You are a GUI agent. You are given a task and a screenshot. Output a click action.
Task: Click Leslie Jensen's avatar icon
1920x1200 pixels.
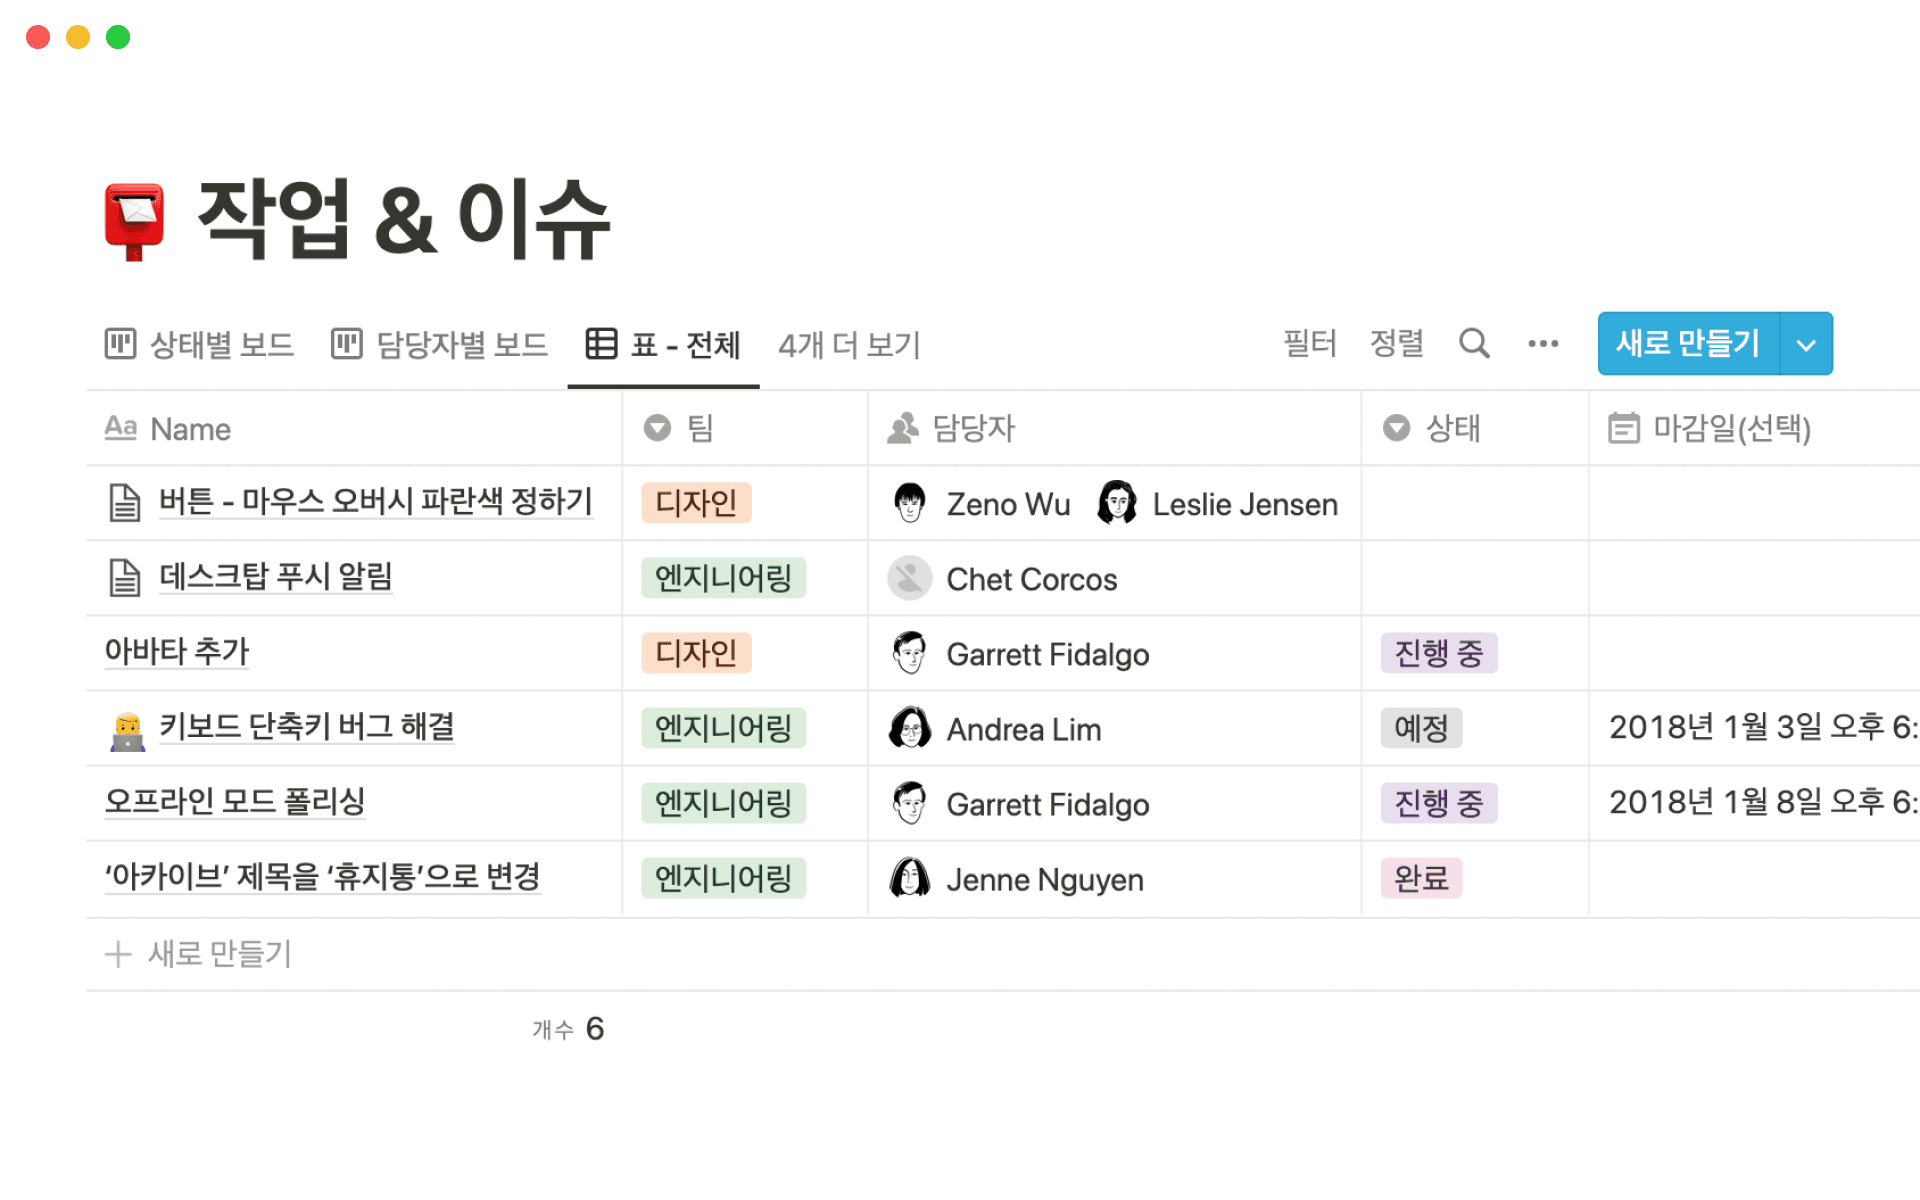pos(1116,503)
